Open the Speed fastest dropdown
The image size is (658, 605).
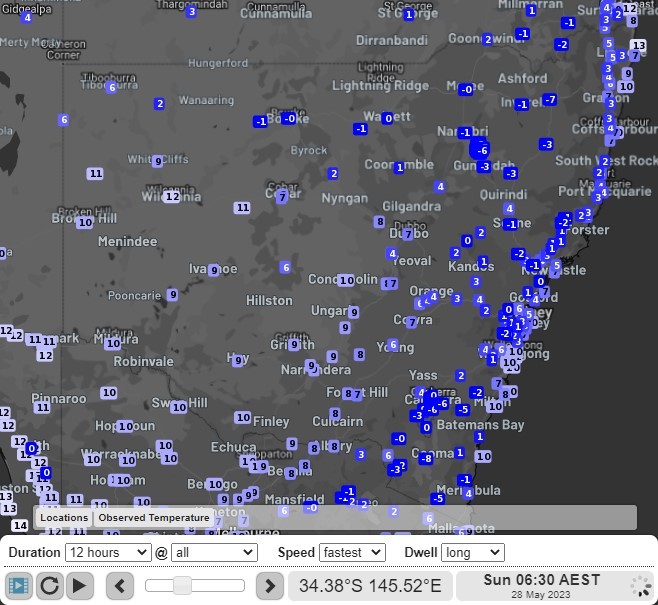[x=352, y=552]
